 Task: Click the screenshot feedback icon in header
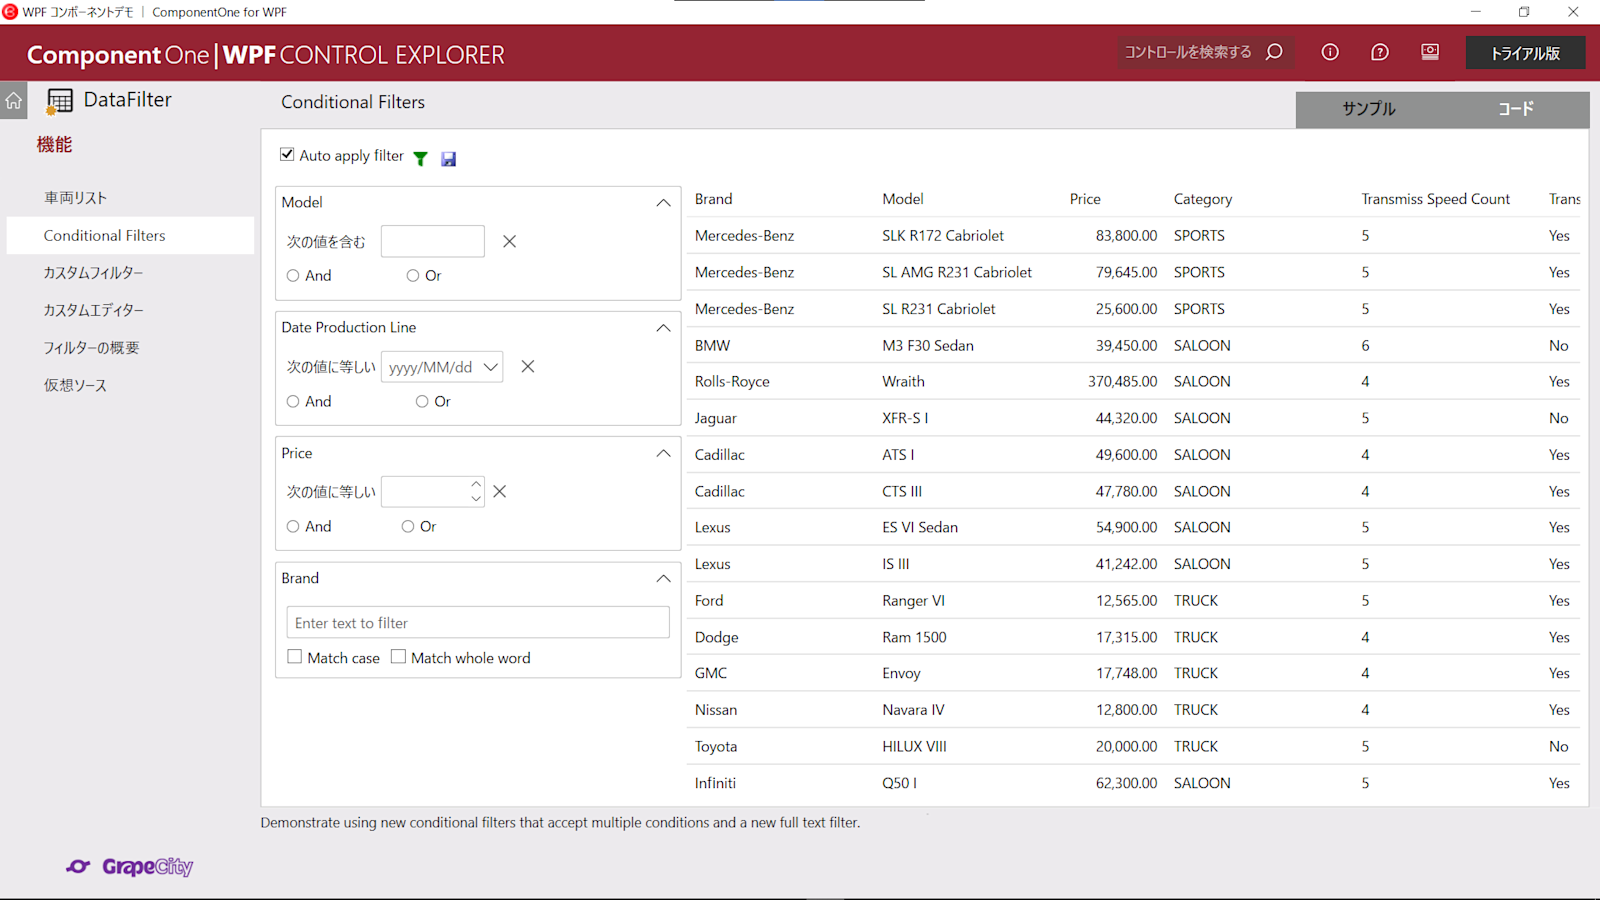(1430, 52)
